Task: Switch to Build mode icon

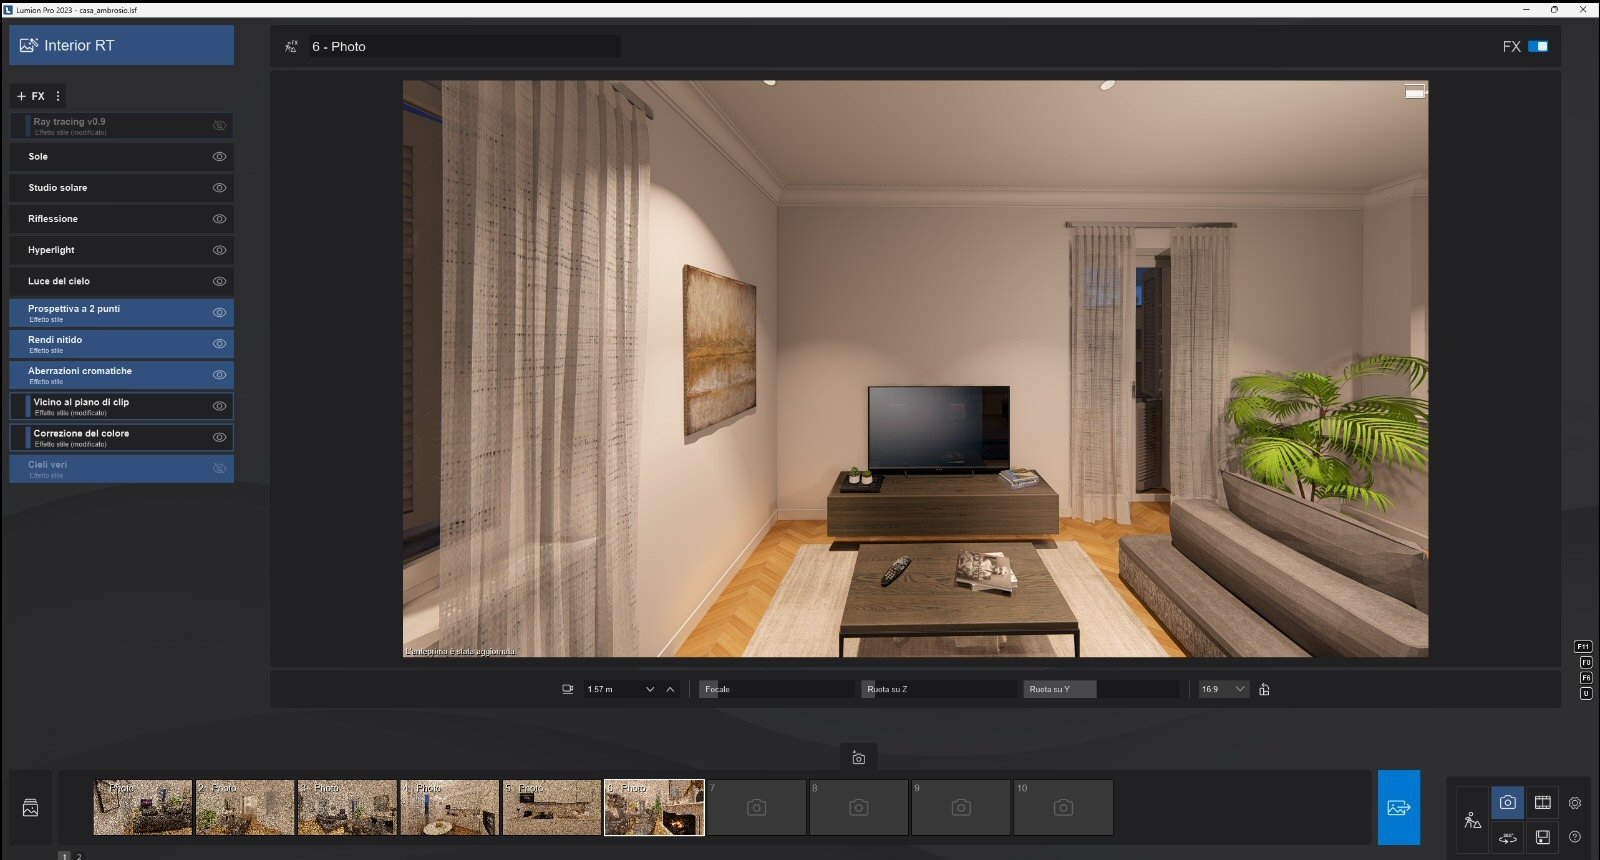Action: tap(1473, 820)
